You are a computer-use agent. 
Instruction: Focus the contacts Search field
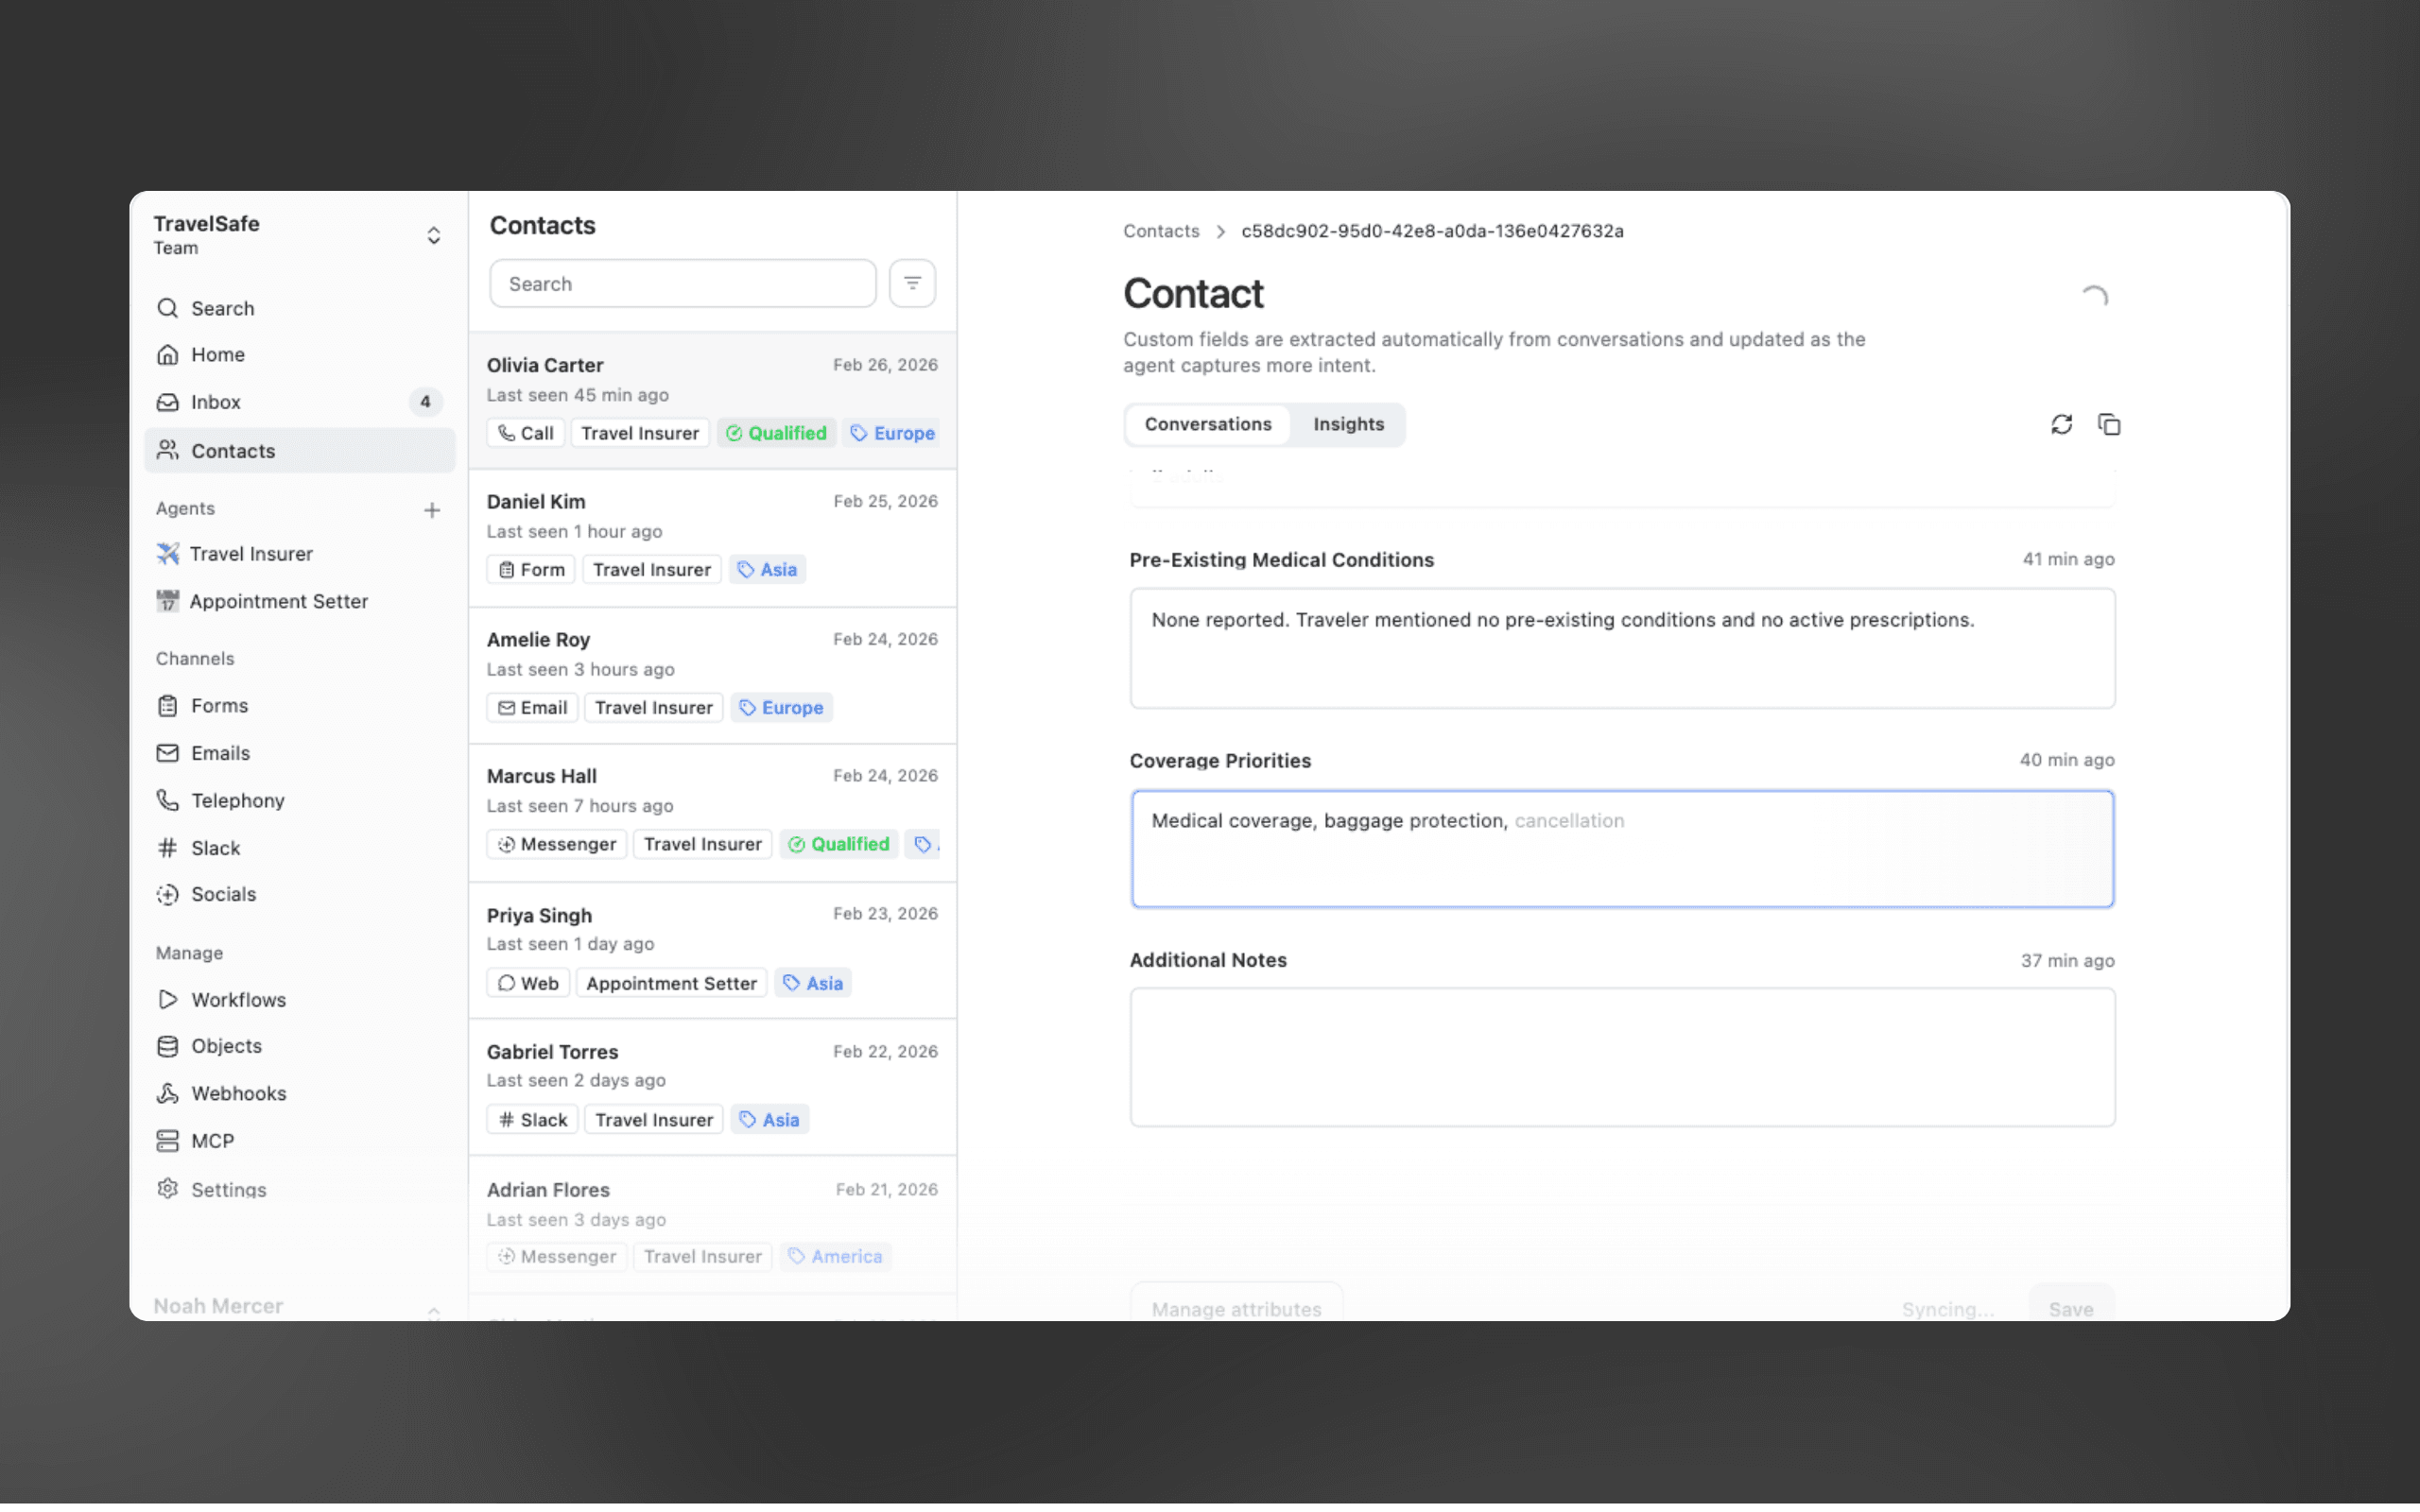click(x=682, y=284)
